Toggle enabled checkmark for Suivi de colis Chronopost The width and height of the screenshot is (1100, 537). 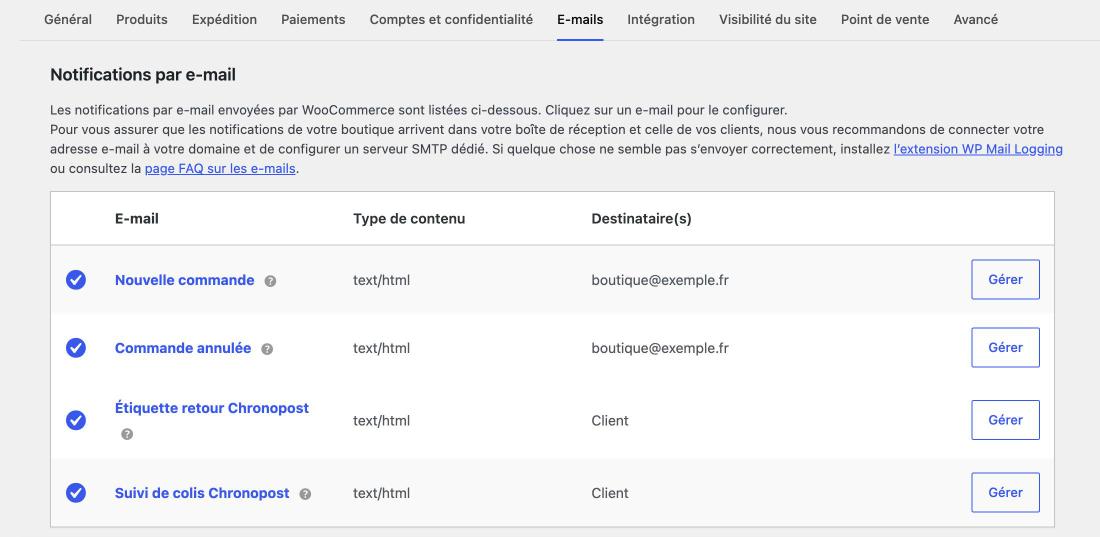76,493
